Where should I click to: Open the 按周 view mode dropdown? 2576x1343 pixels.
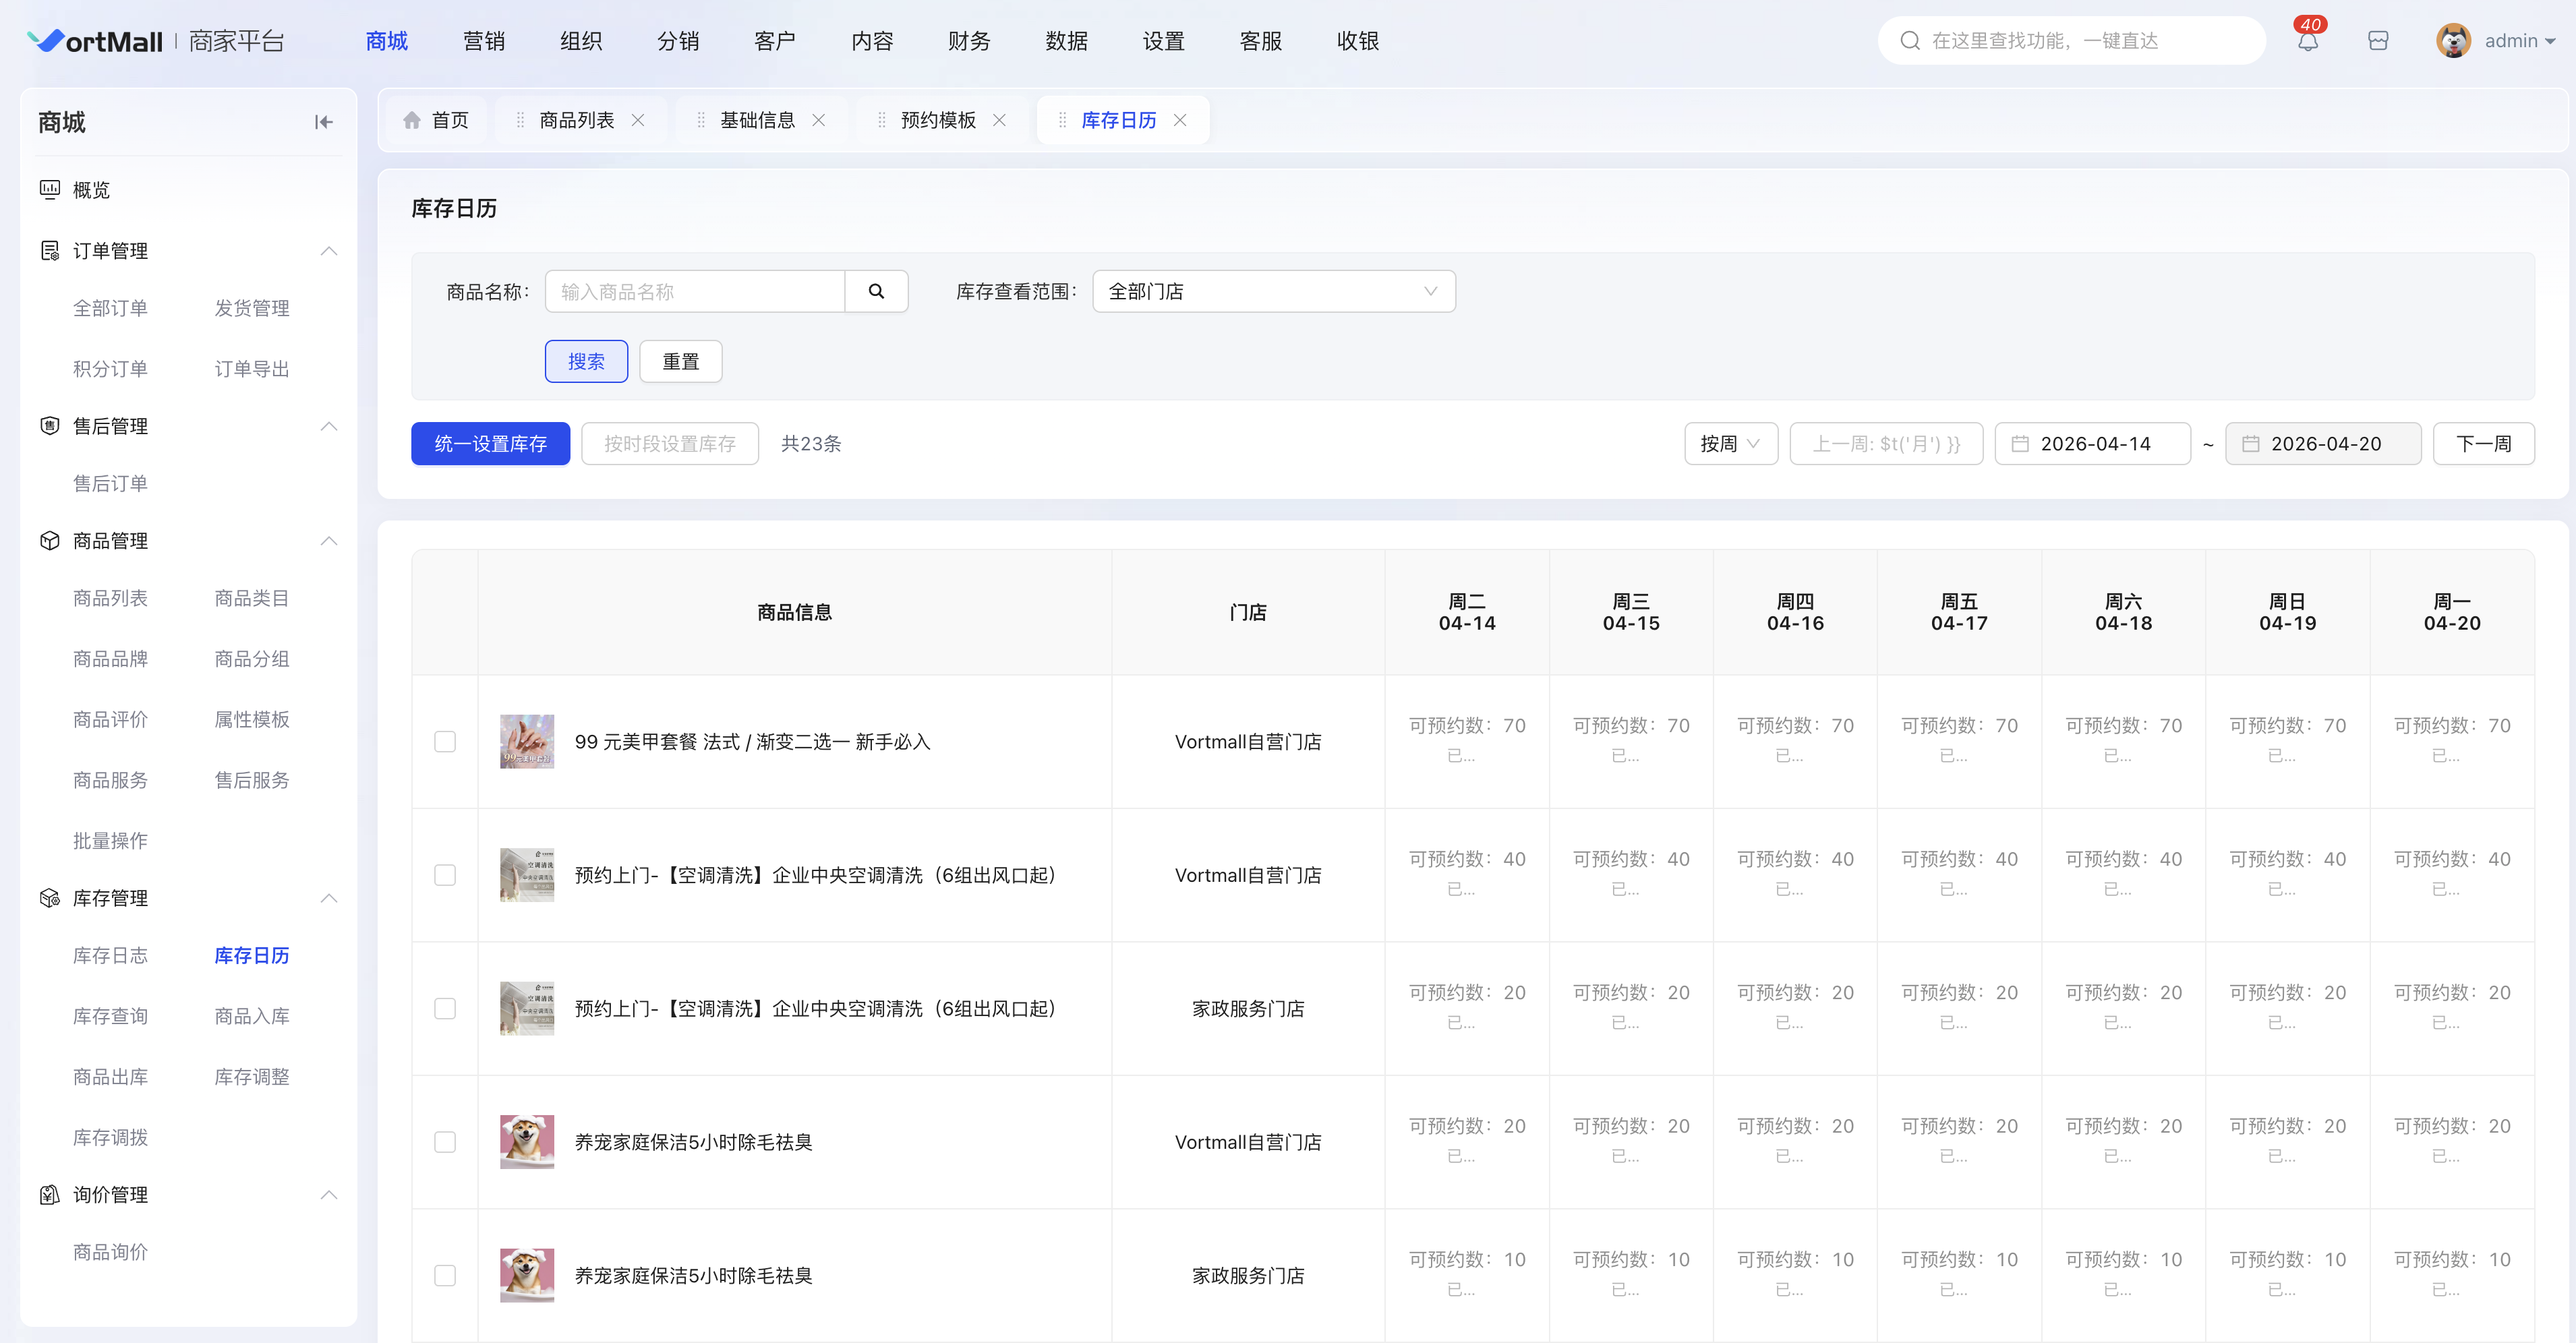click(x=1730, y=444)
